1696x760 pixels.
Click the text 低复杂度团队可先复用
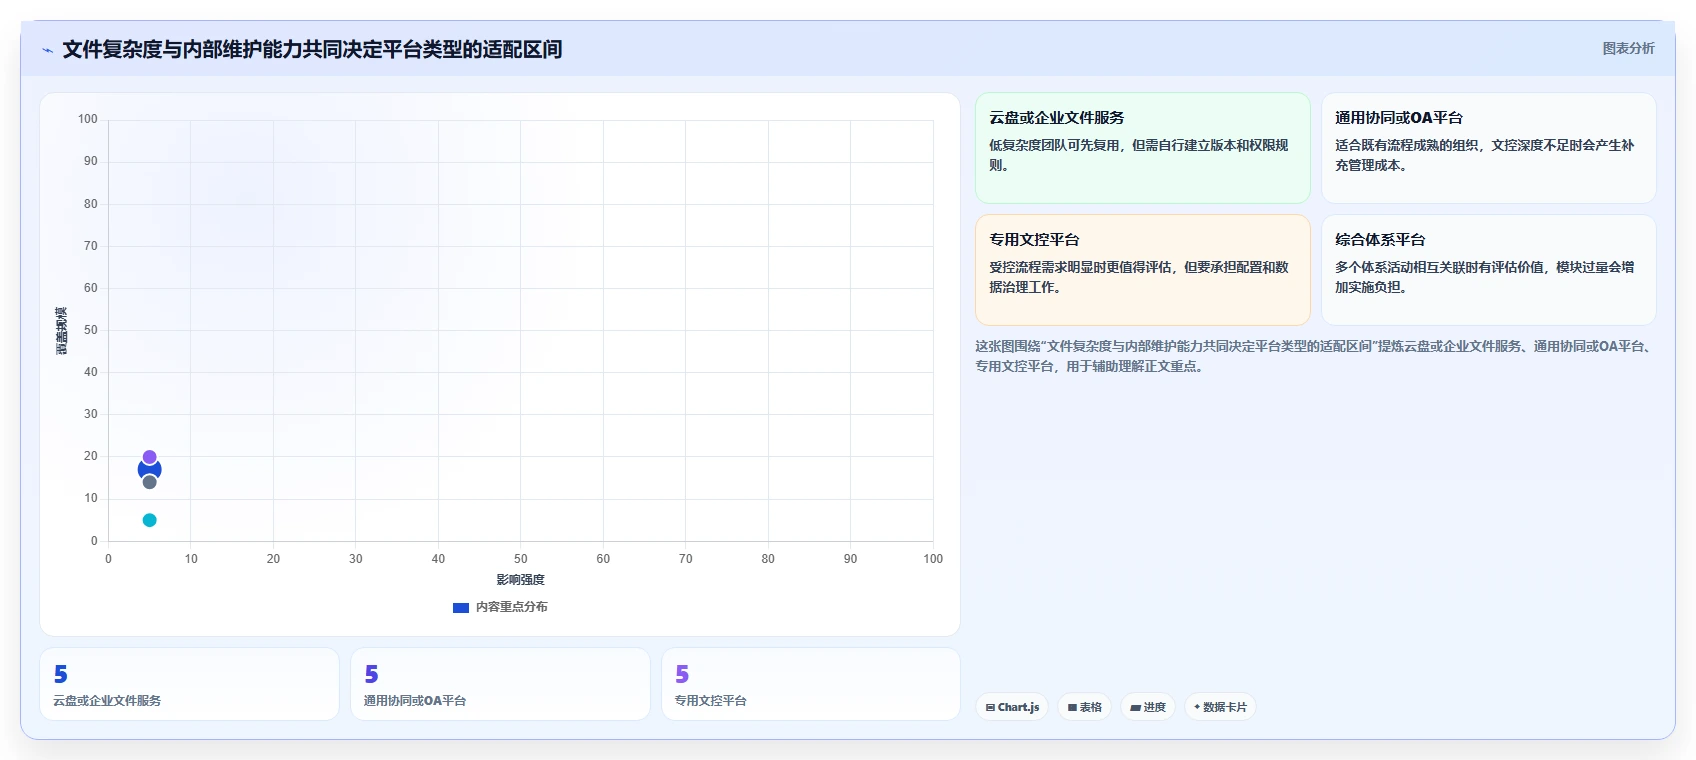(1054, 145)
